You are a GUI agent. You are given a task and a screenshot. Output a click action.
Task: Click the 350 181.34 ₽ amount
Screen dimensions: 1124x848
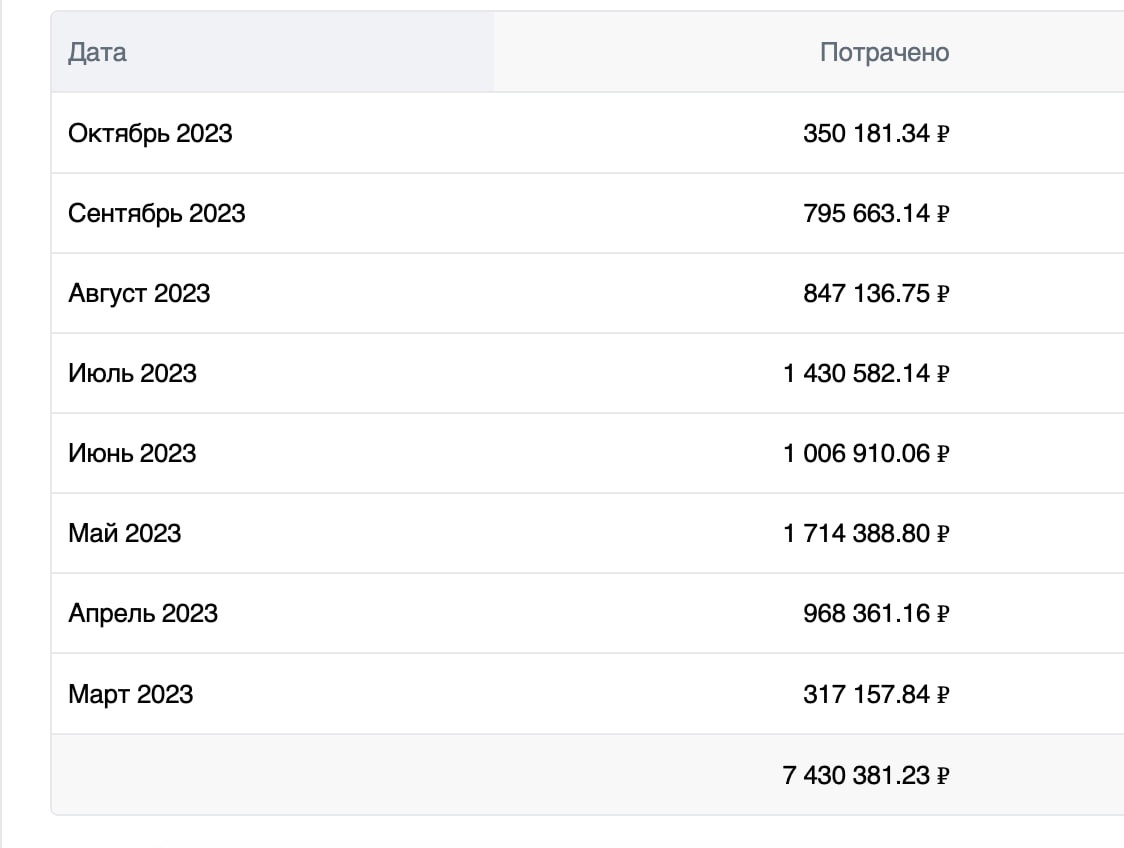coord(876,133)
